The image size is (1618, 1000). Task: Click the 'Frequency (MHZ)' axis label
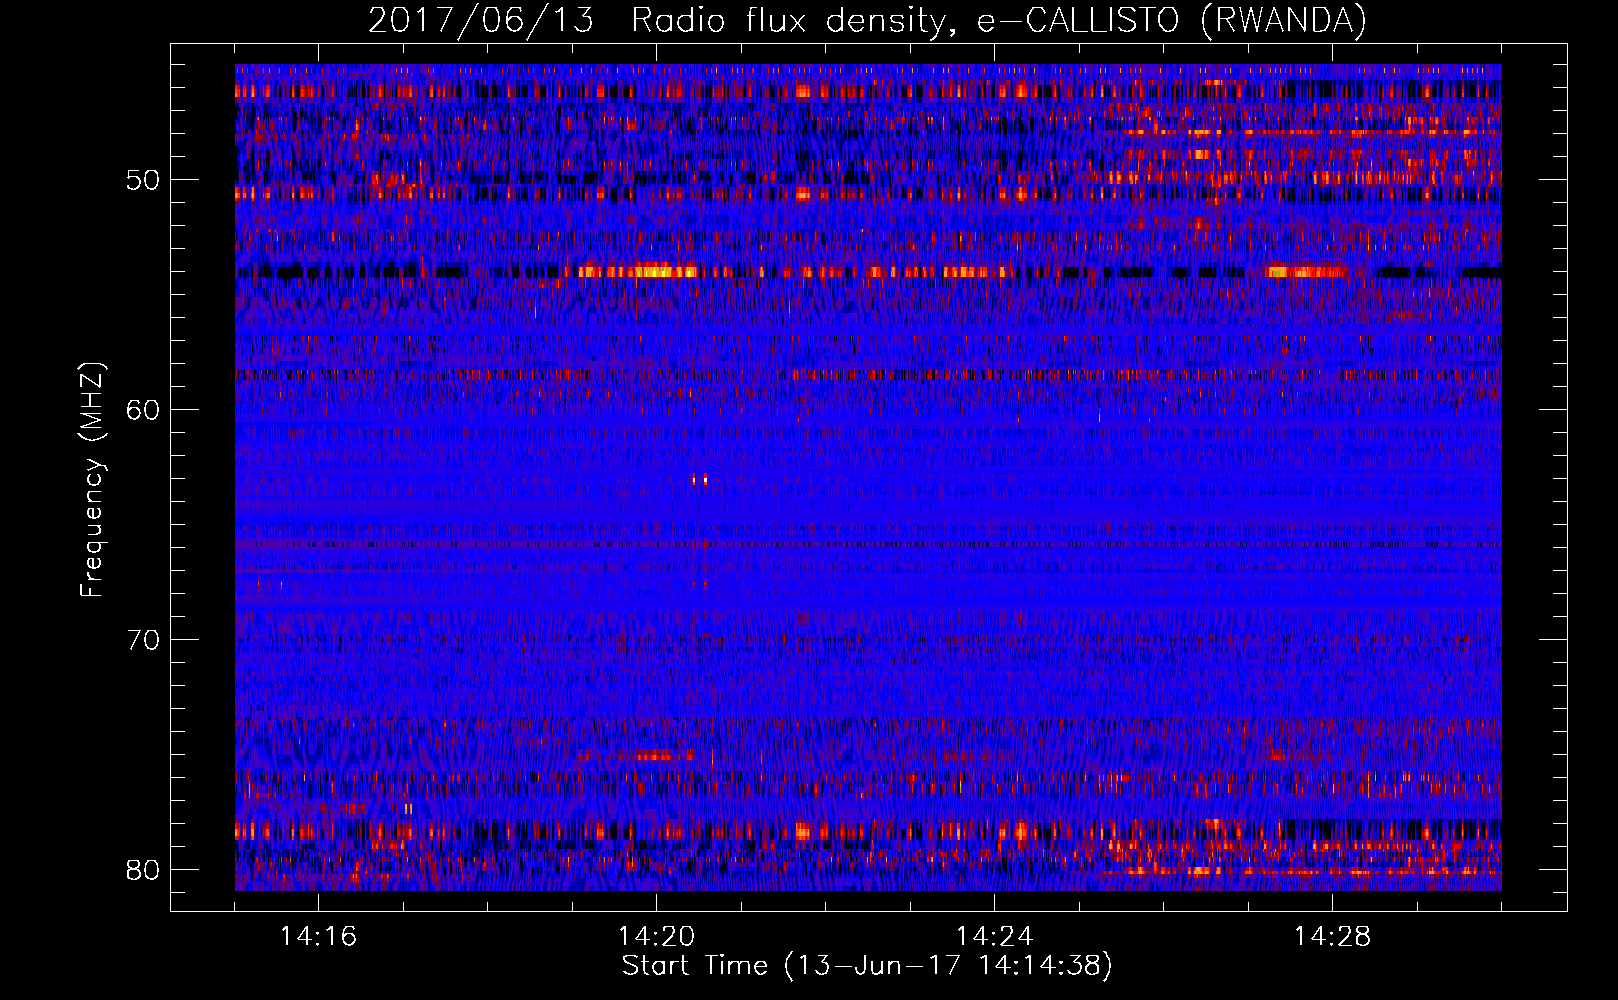(92, 480)
